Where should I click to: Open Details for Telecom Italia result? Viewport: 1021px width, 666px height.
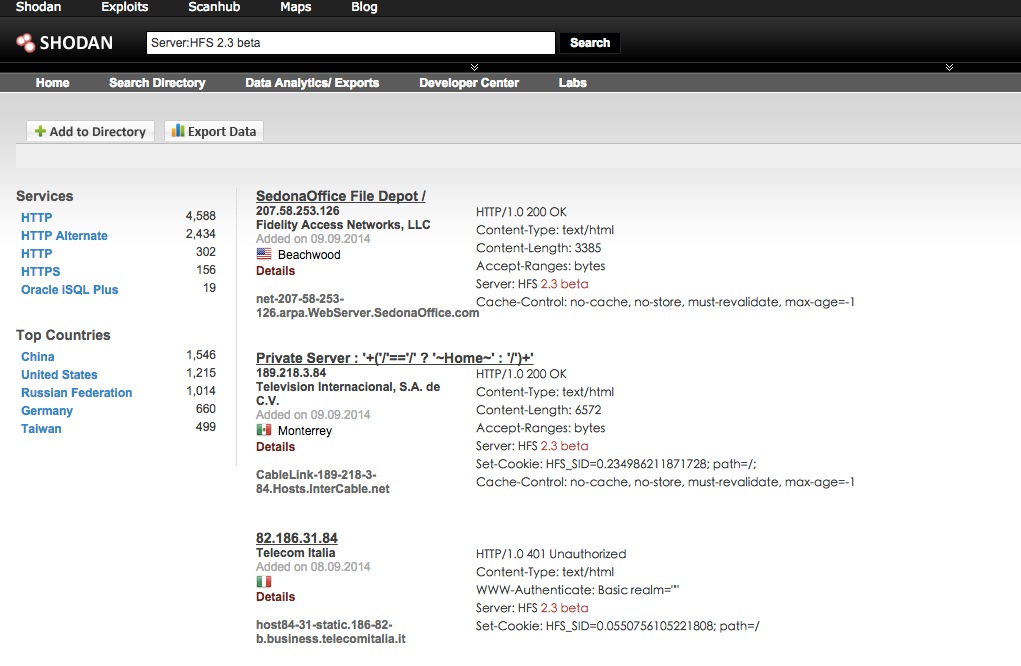275,596
